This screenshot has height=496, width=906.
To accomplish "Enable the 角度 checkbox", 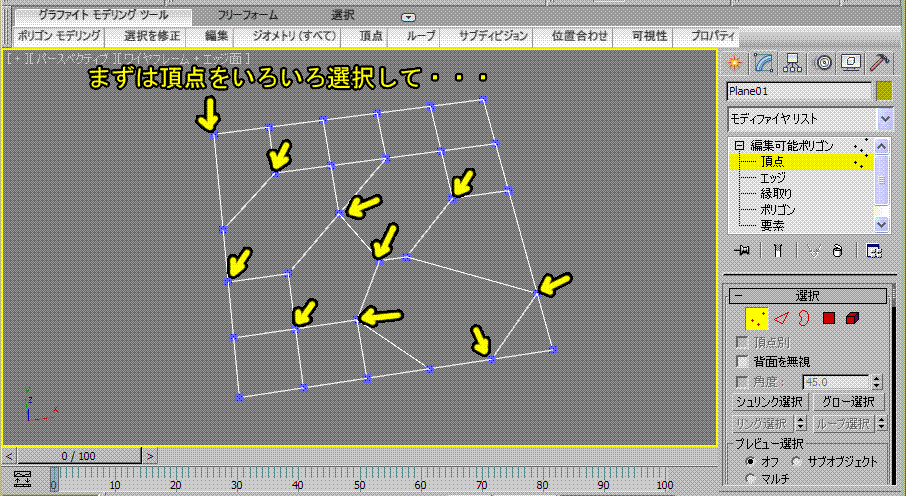I will coord(742,382).
